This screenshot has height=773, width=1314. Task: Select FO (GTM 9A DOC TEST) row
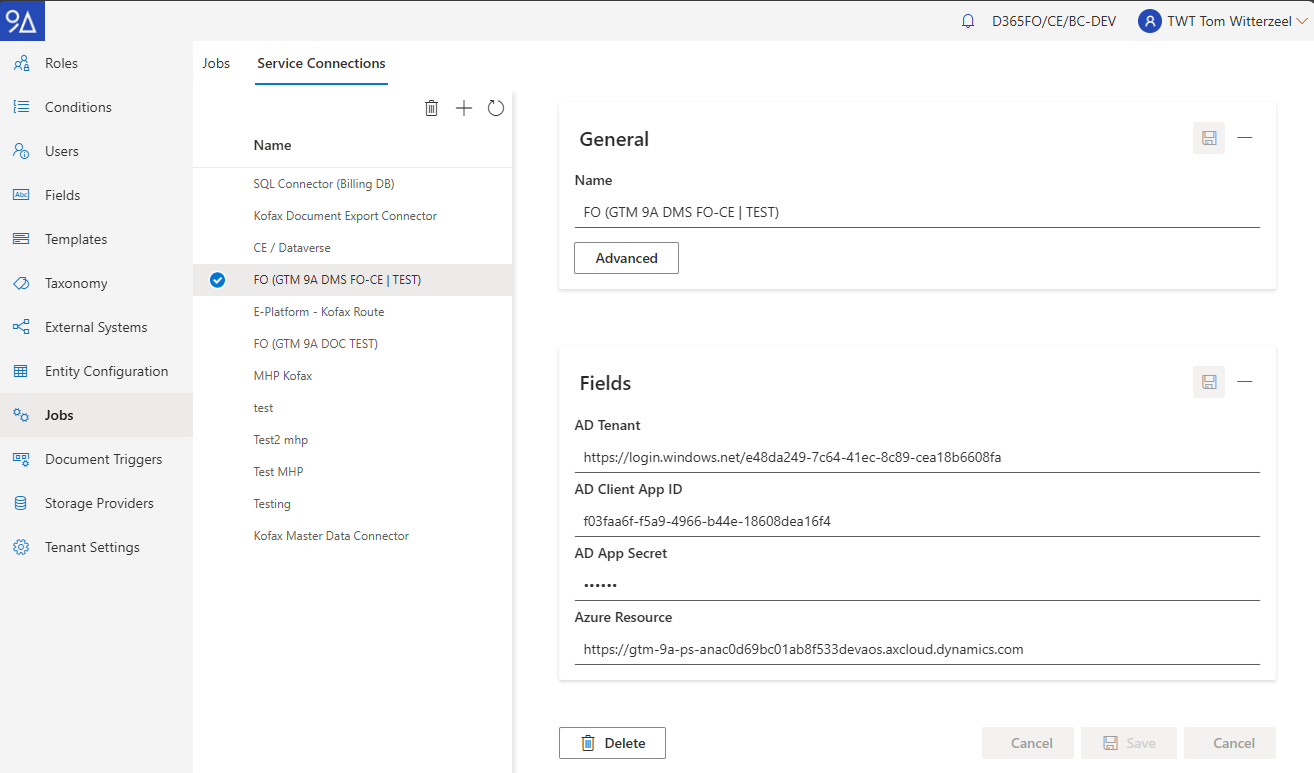(x=352, y=344)
